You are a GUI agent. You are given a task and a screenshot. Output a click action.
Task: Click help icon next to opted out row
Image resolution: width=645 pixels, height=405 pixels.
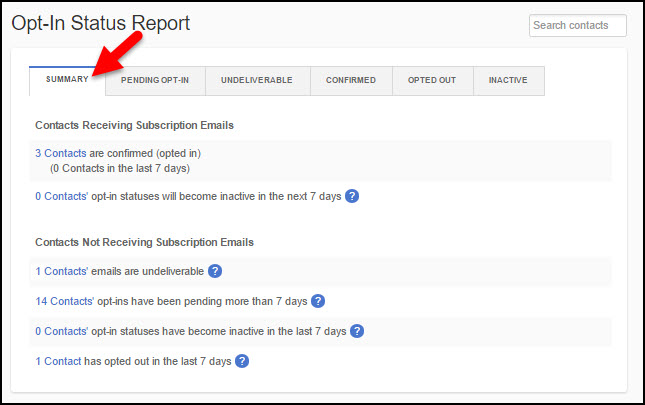point(241,361)
